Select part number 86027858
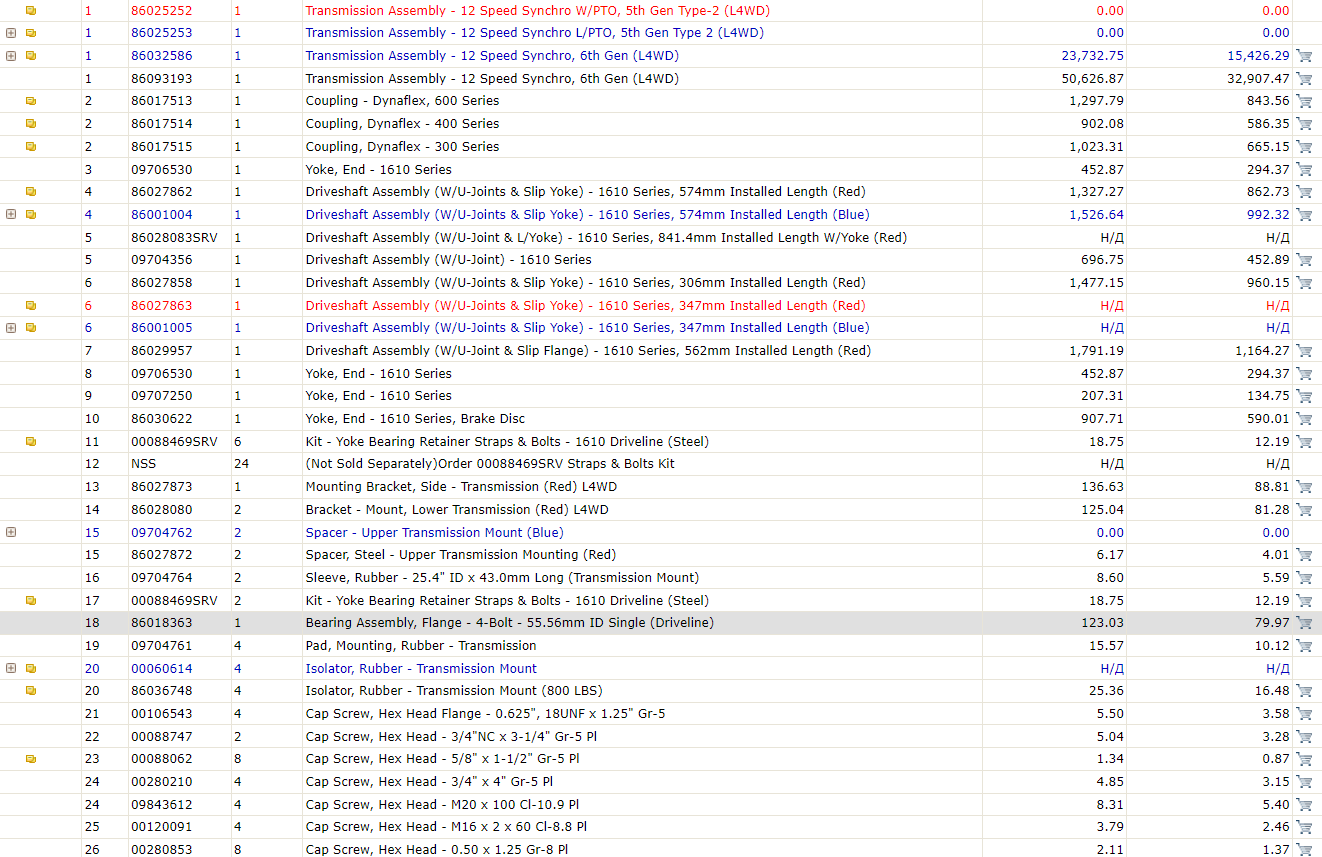Screen dimensions: 1322x857 (162, 283)
